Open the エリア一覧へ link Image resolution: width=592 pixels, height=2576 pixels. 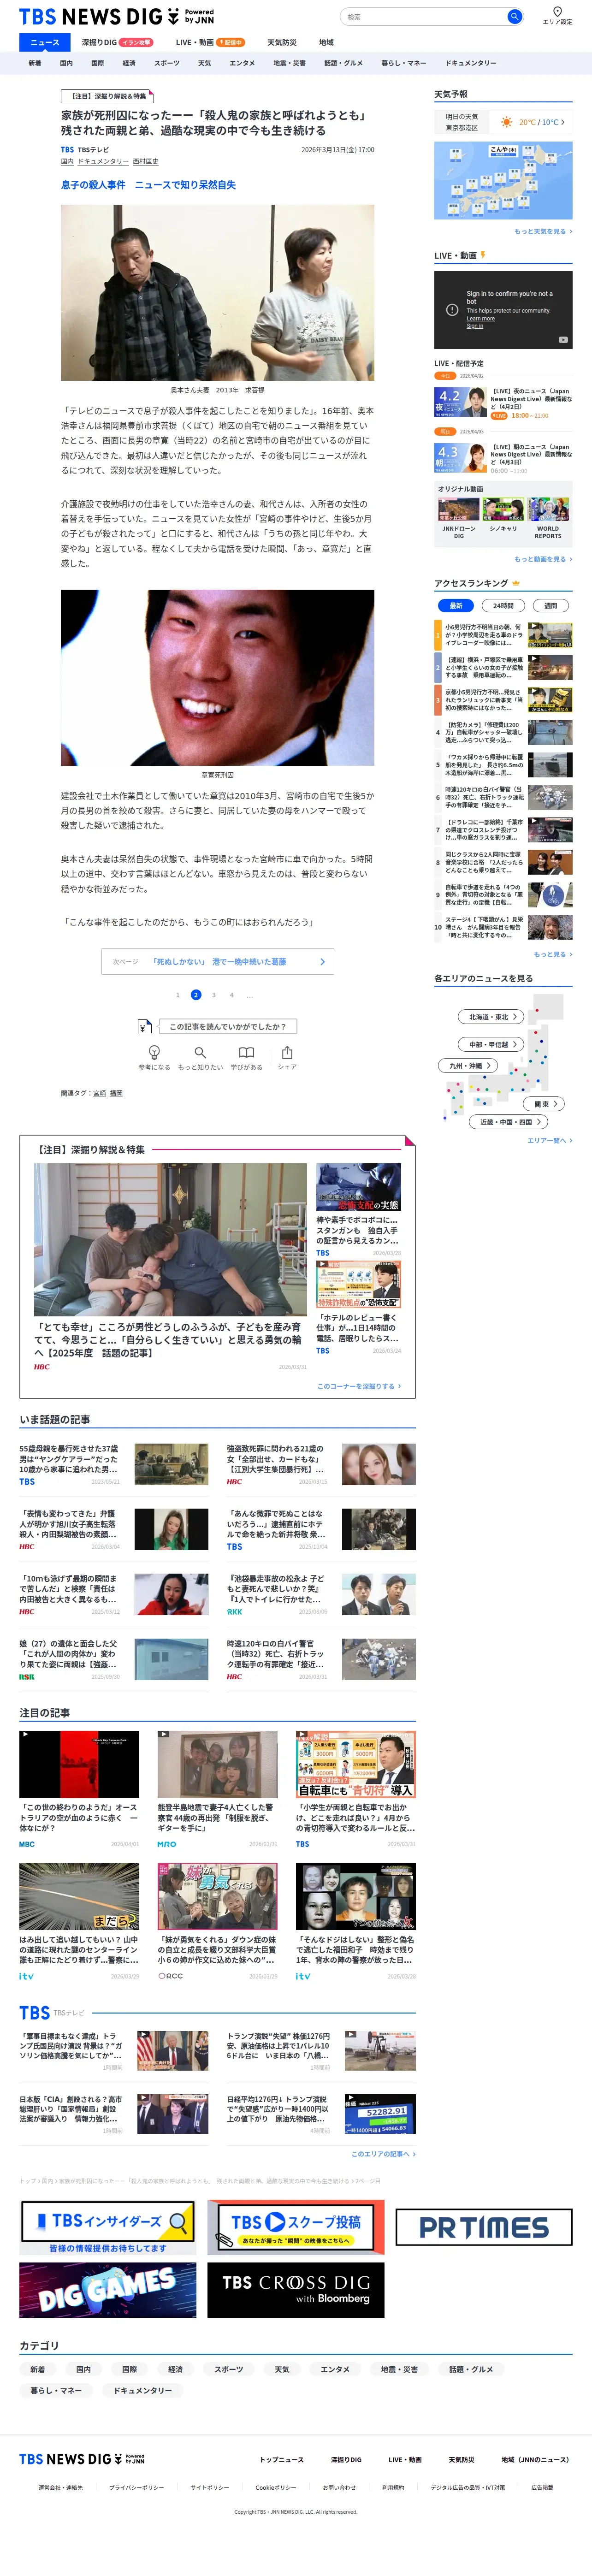(549, 1140)
